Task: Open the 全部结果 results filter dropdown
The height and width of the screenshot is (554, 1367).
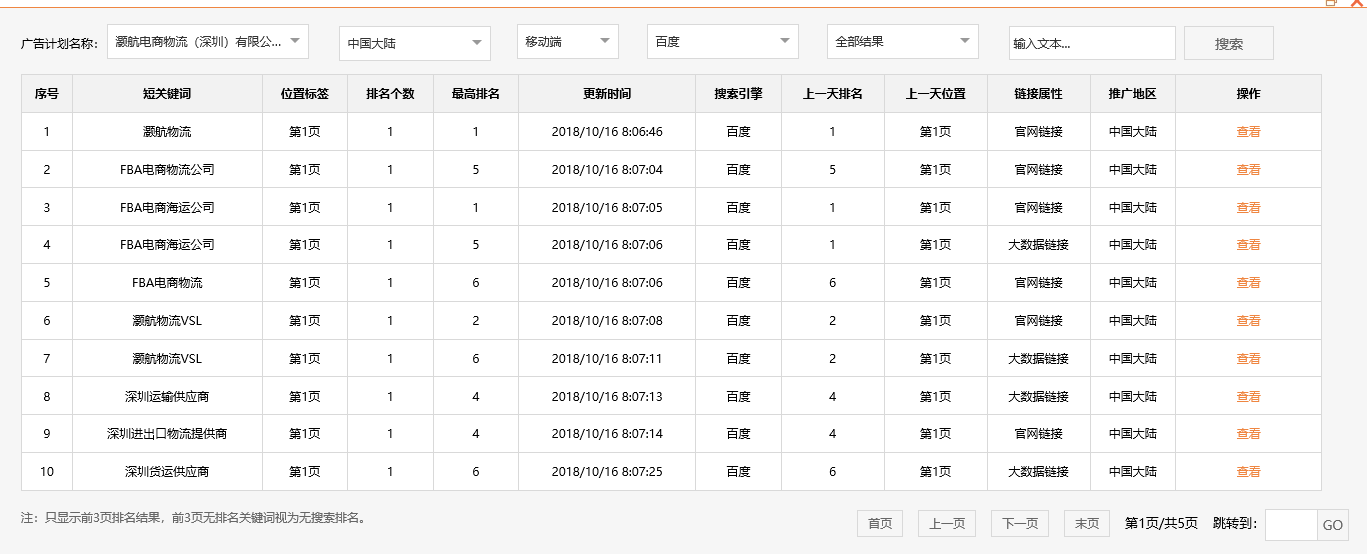Action: coord(903,42)
